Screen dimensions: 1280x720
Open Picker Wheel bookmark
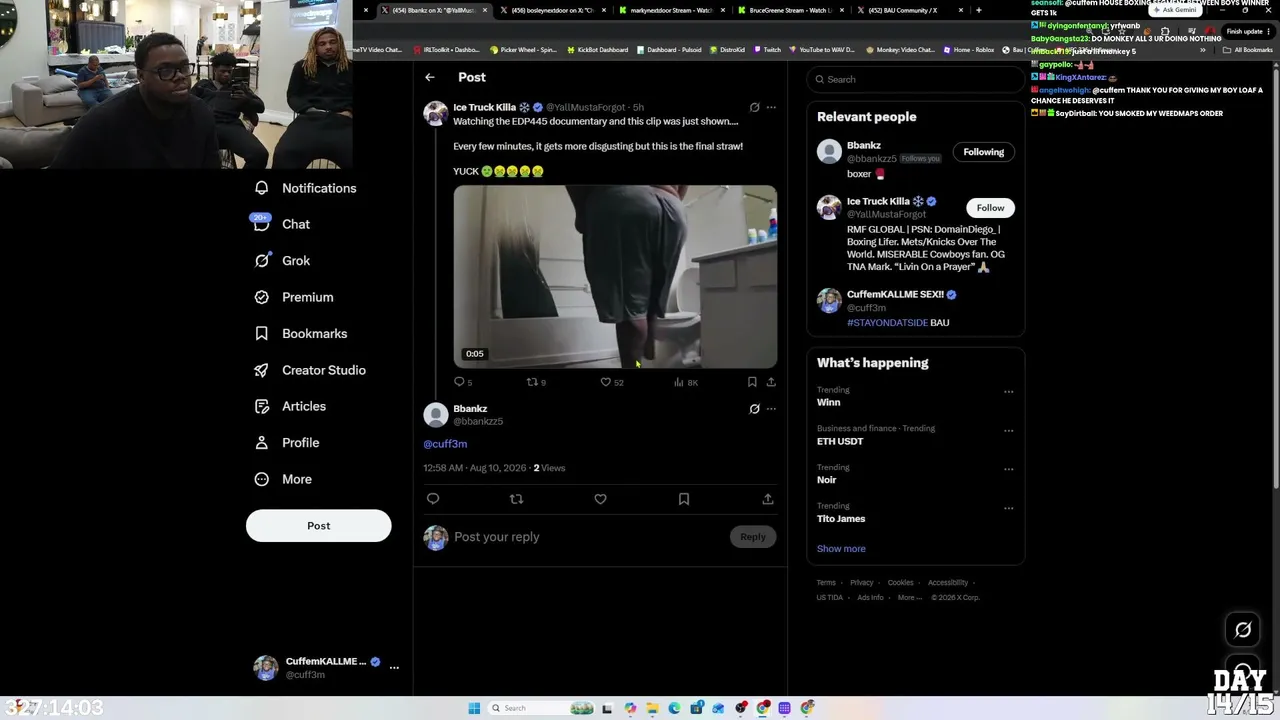(x=523, y=50)
